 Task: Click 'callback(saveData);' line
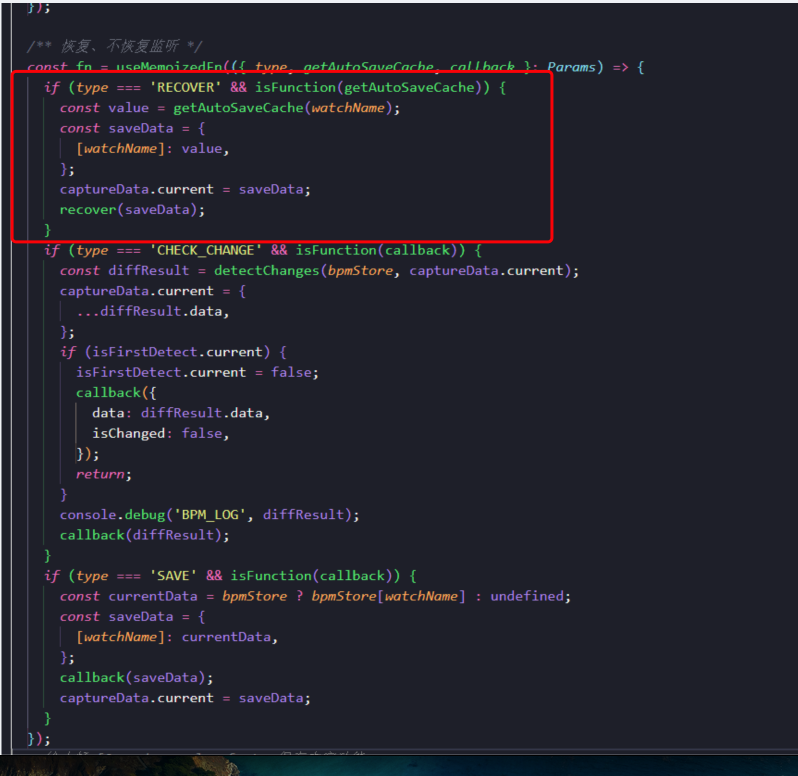coord(136,678)
